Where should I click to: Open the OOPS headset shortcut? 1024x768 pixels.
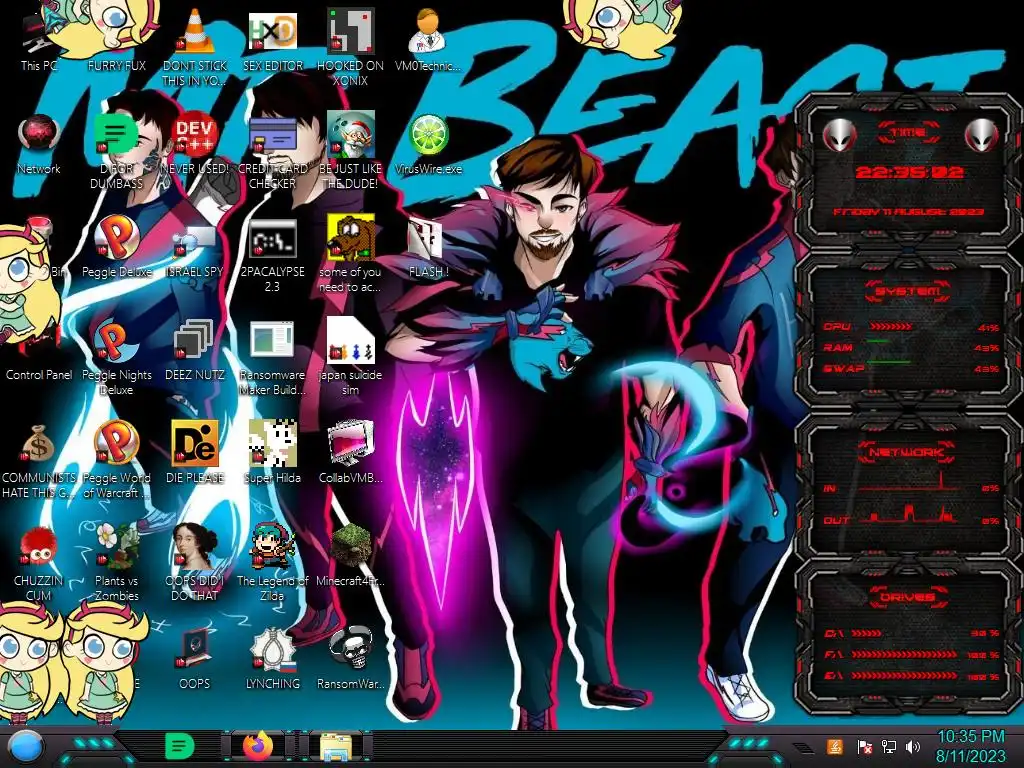[195, 658]
